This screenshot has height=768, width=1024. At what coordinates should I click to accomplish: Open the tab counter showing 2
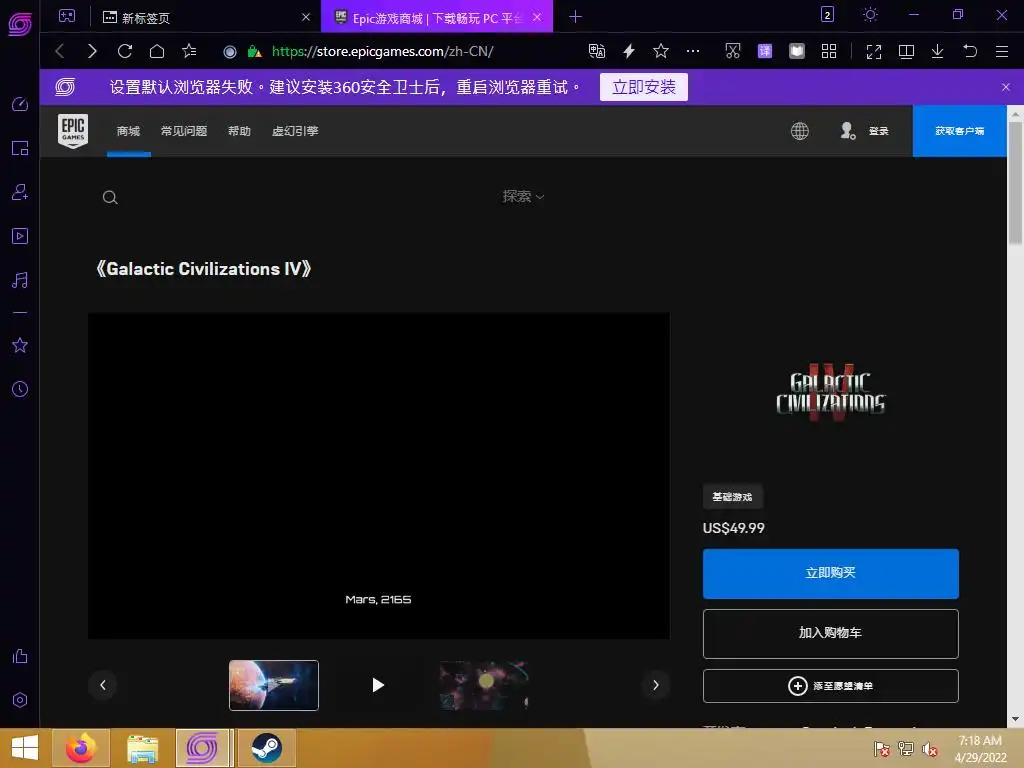click(x=827, y=14)
